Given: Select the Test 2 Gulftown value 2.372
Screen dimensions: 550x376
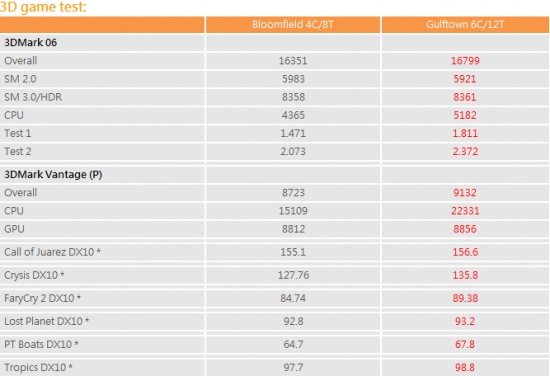Looking at the screenshot, I should (x=465, y=152).
